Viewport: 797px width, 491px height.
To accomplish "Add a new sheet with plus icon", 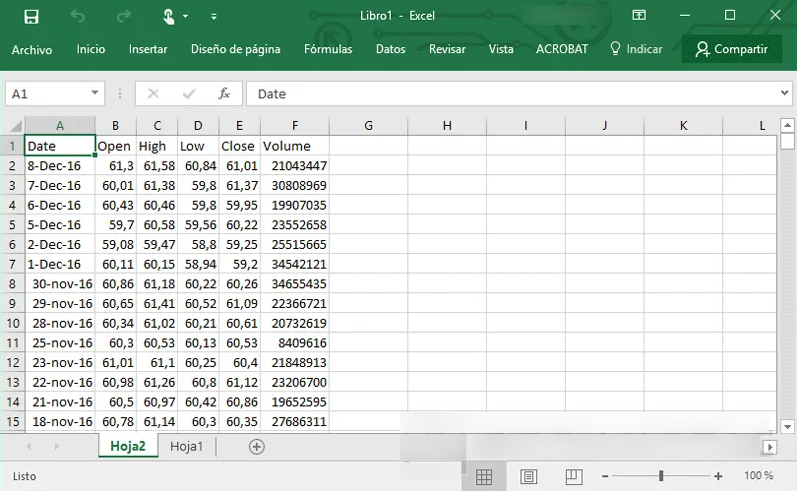I will pyautogui.click(x=257, y=447).
